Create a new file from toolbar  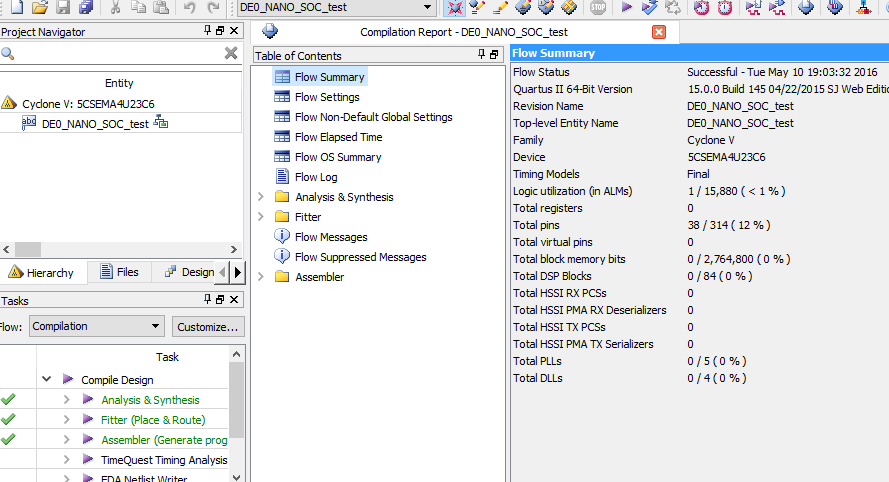[16, 7]
